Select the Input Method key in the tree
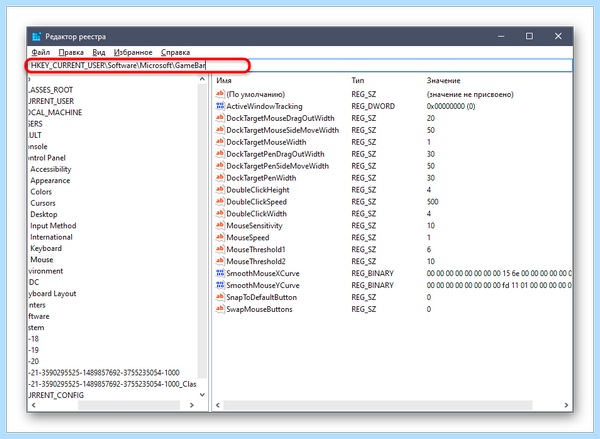Viewport: 600px width, 439px height. (53, 225)
